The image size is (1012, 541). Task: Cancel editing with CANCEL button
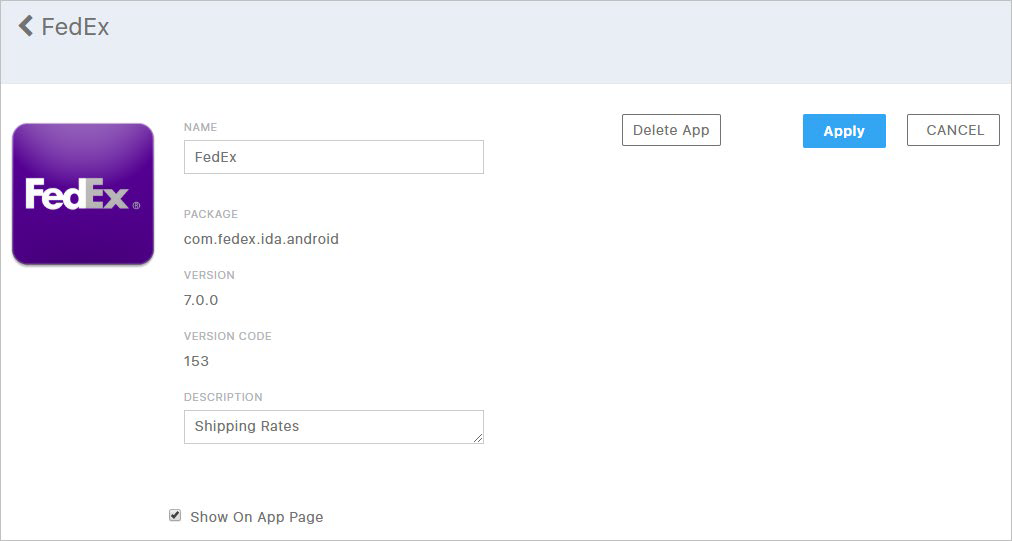953,130
